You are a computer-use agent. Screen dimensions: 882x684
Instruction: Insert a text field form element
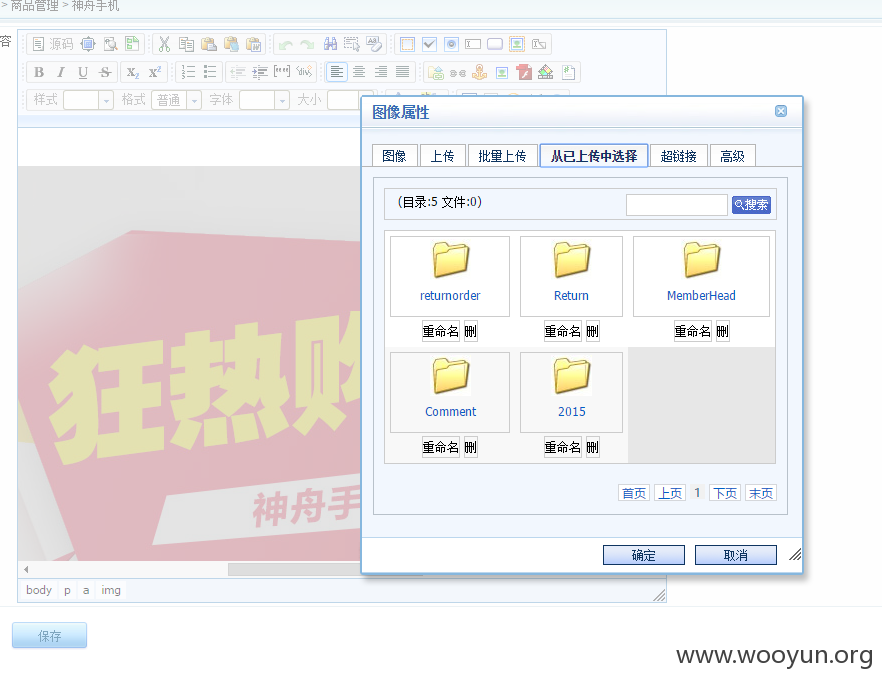coord(473,44)
